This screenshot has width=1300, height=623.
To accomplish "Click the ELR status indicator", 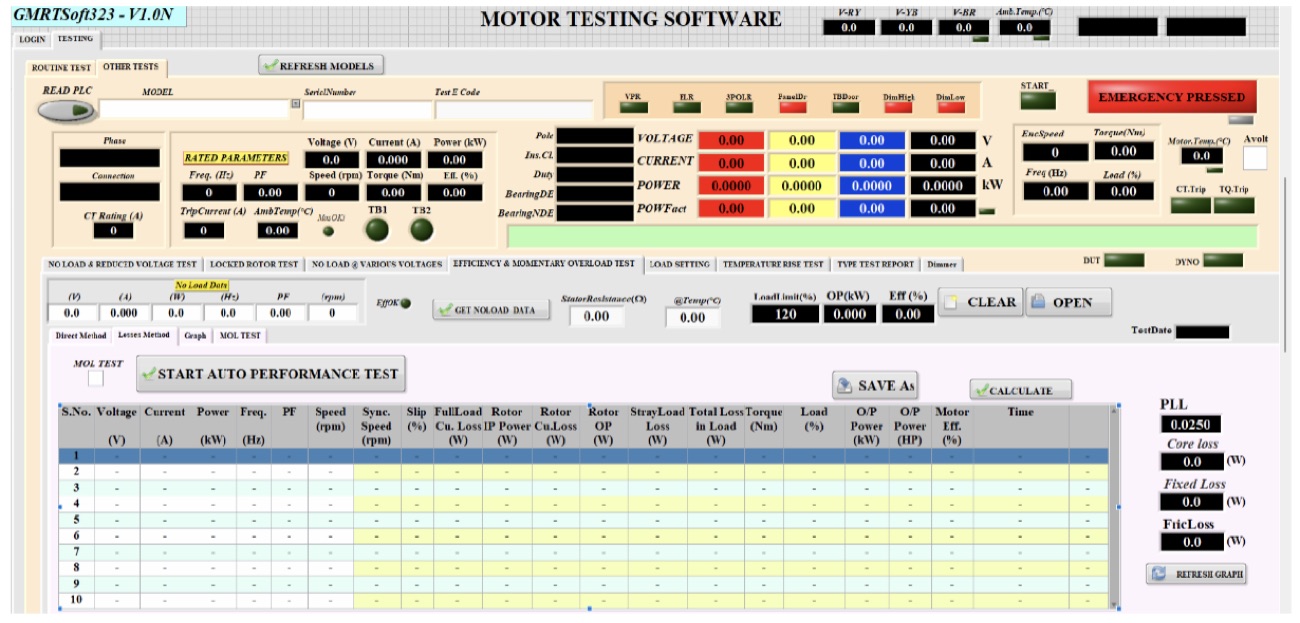I will pos(686,107).
